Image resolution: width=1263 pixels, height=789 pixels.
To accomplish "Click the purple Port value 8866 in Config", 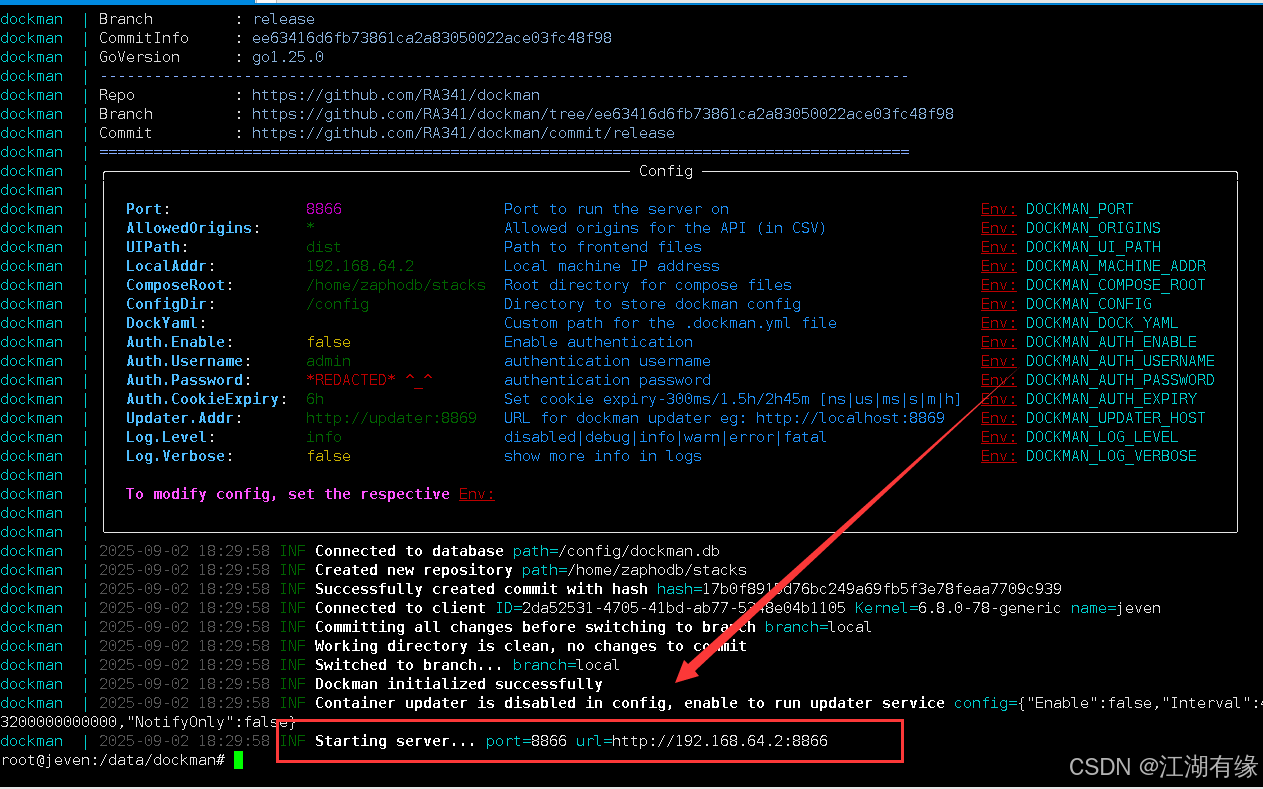I will 324,209.
